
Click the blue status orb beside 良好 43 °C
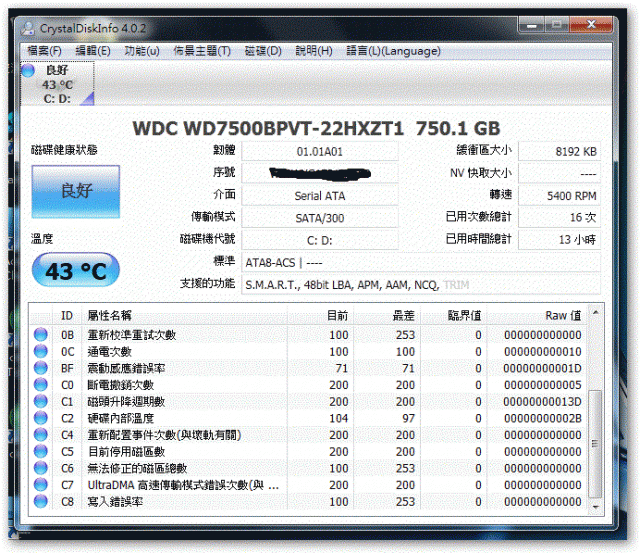click(x=28, y=71)
